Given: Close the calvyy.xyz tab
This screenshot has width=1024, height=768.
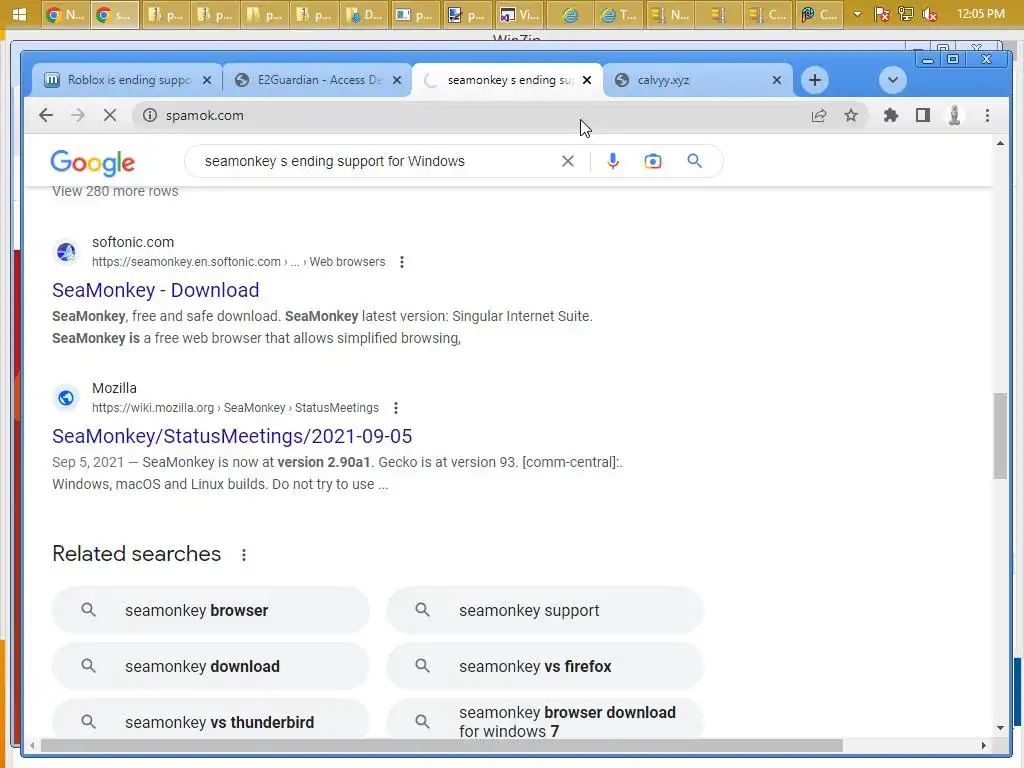Looking at the screenshot, I should [x=776, y=80].
